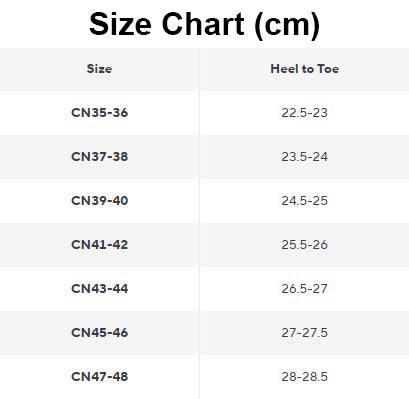The image size is (409, 399).
Task: Click the word Toe in column header
Action: [x=328, y=69]
